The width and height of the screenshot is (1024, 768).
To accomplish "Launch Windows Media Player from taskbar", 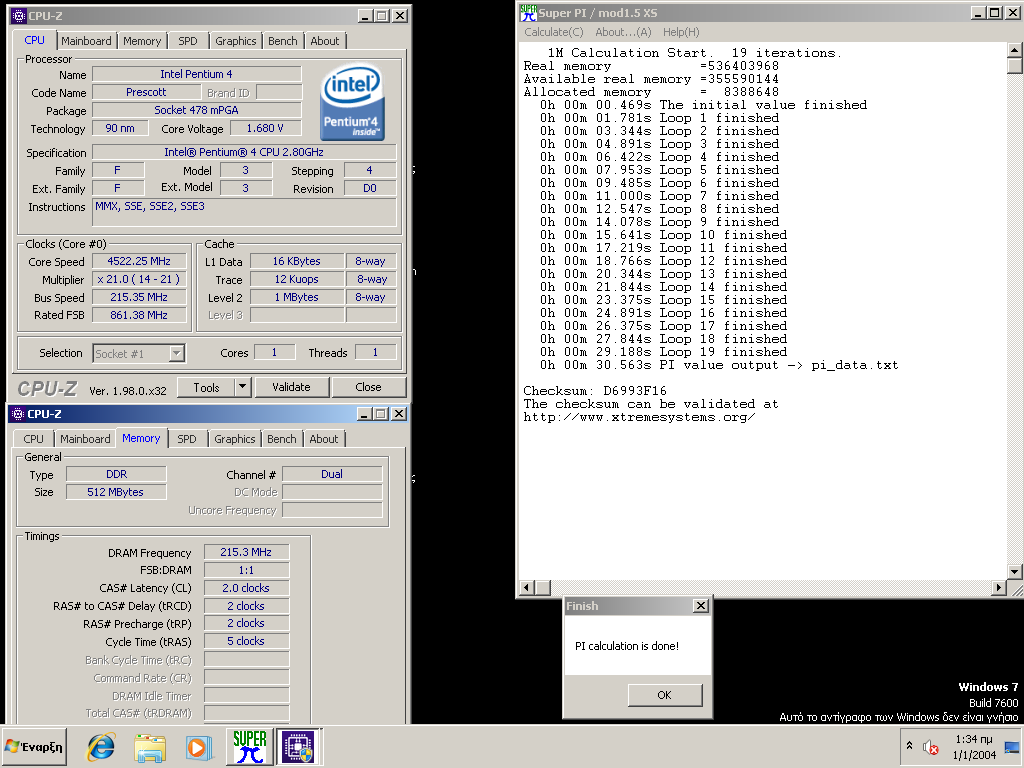I will pos(199,747).
